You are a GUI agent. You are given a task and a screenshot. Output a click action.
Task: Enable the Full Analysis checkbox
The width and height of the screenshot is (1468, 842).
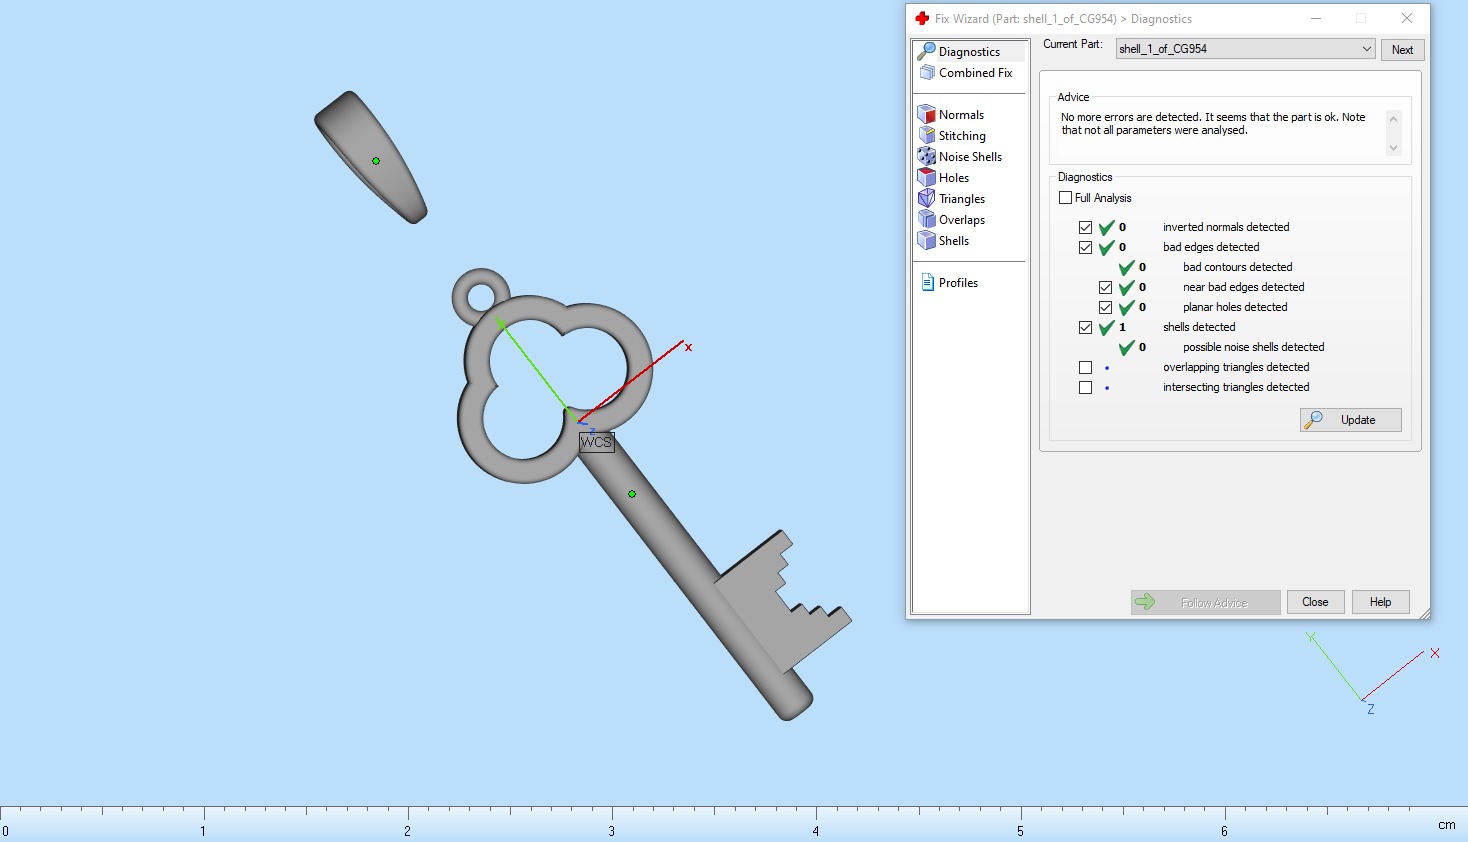click(x=1065, y=198)
